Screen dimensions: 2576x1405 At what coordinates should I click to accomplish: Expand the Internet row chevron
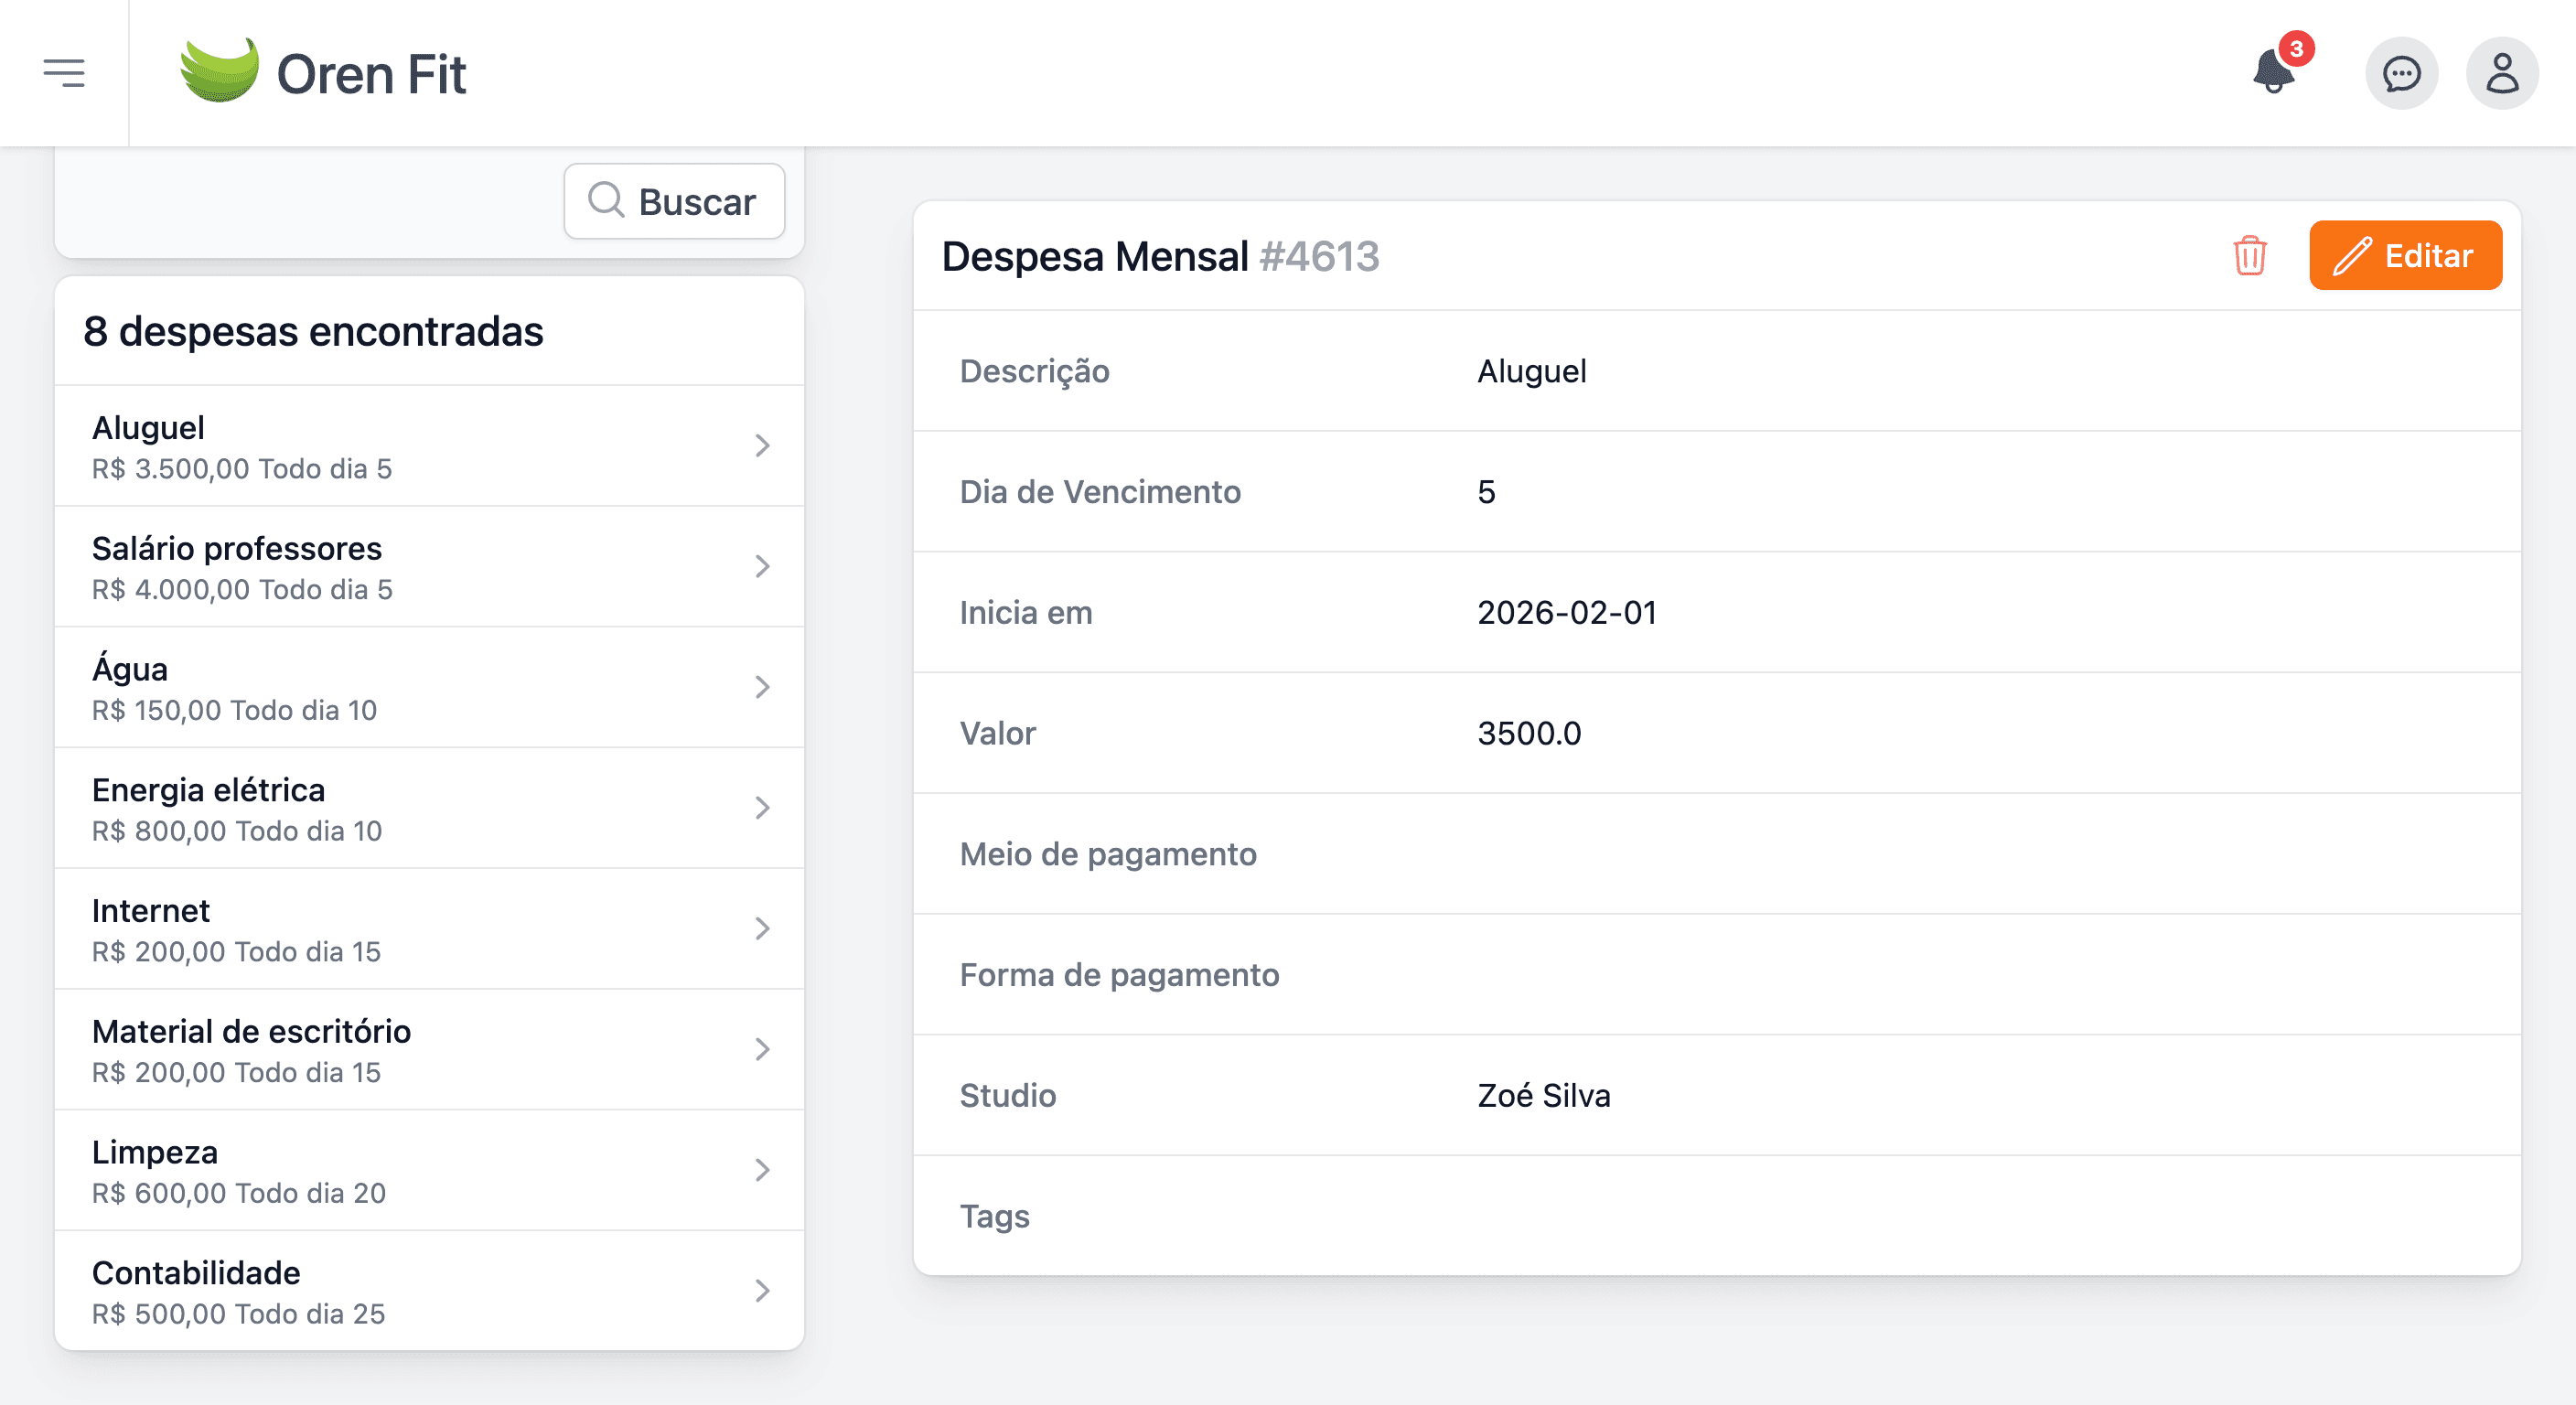pos(762,929)
